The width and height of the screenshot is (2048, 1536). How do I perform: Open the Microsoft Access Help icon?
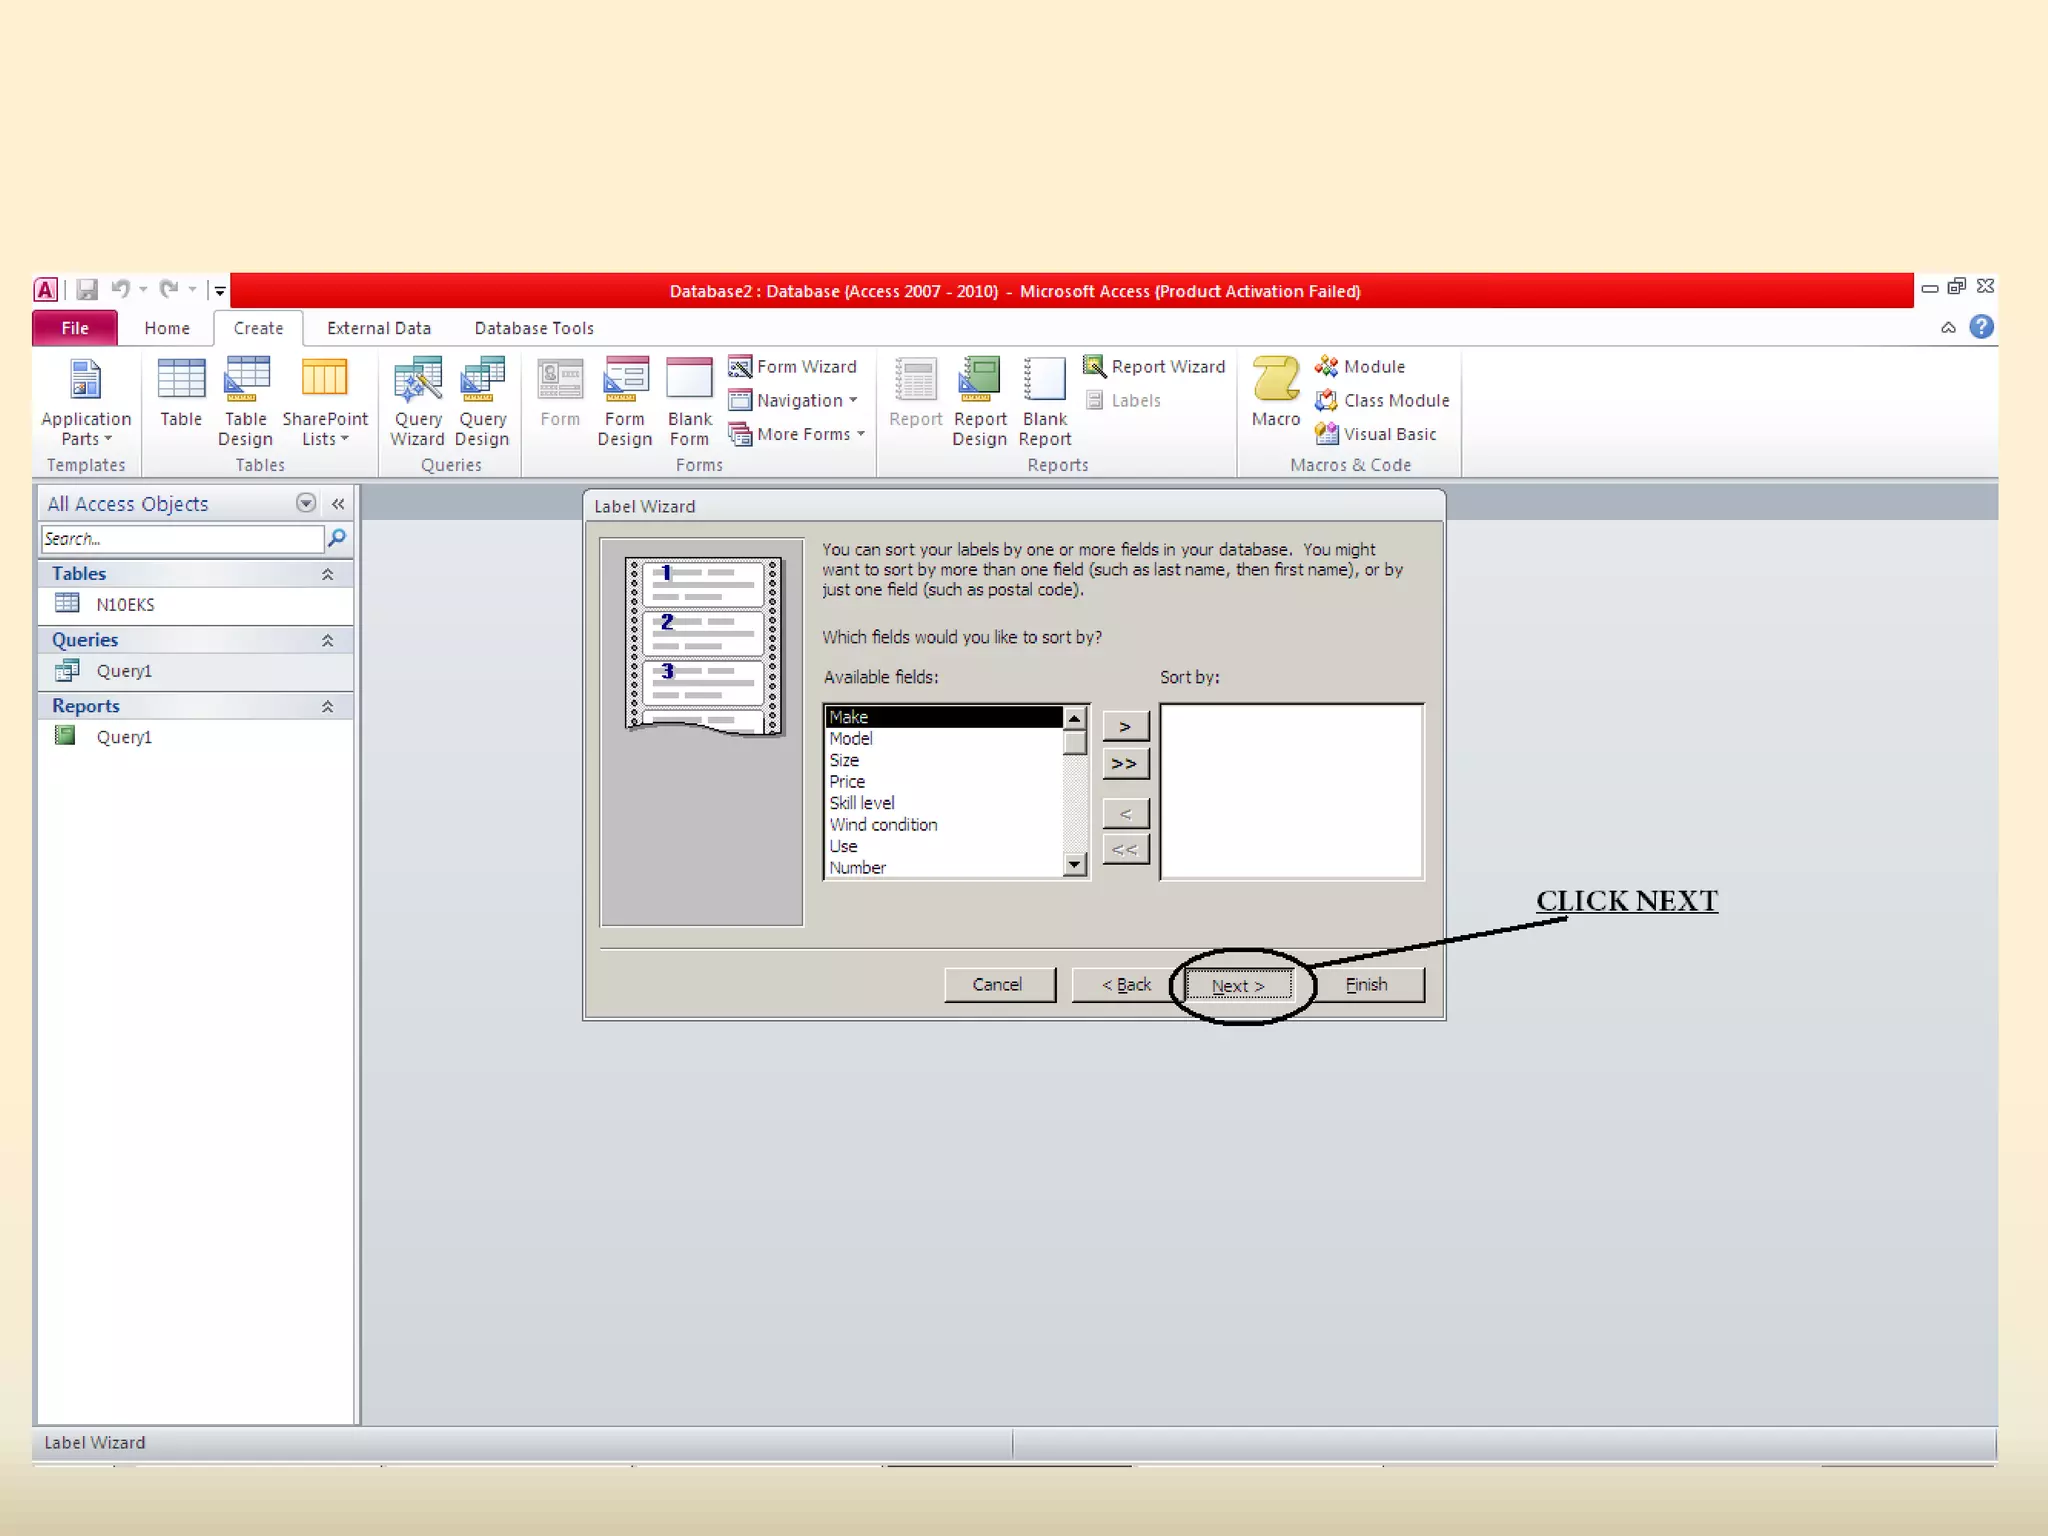tap(1980, 327)
